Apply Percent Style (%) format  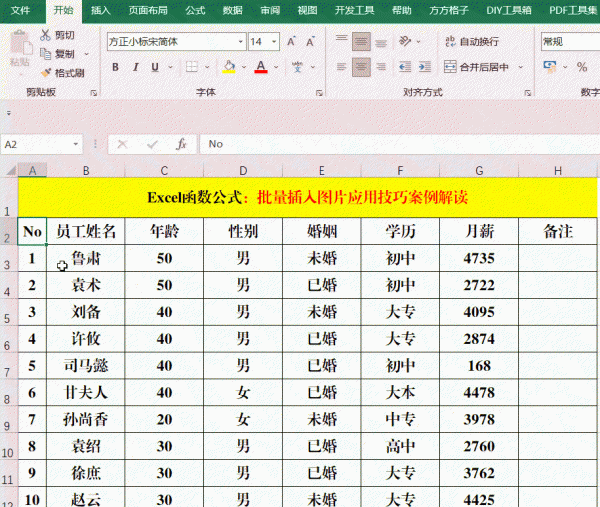pos(582,67)
